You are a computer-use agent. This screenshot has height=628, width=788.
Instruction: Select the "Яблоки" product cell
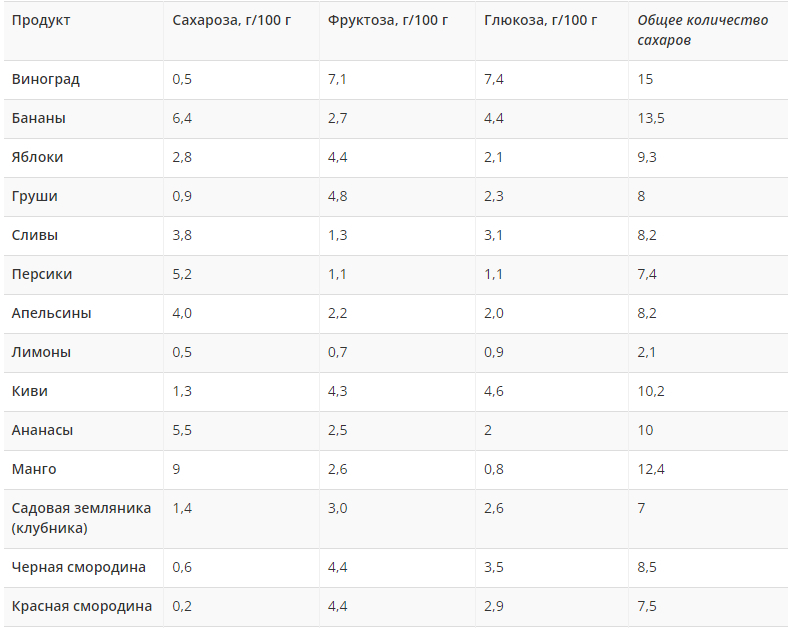(x=38, y=157)
